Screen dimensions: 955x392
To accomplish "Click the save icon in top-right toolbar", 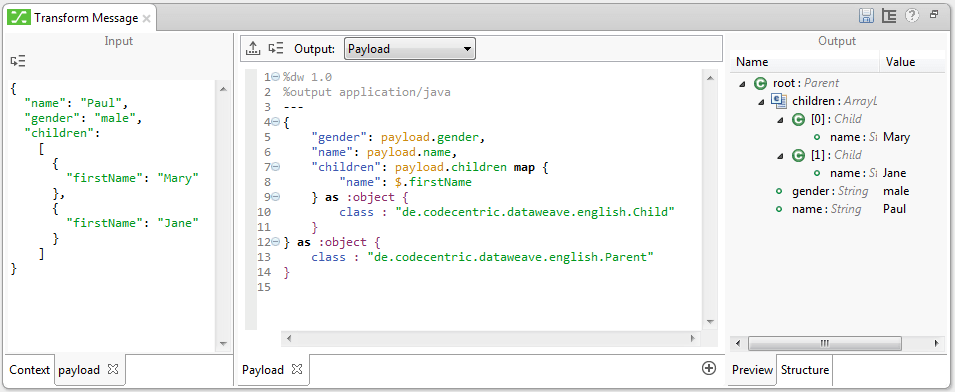I will pos(866,16).
